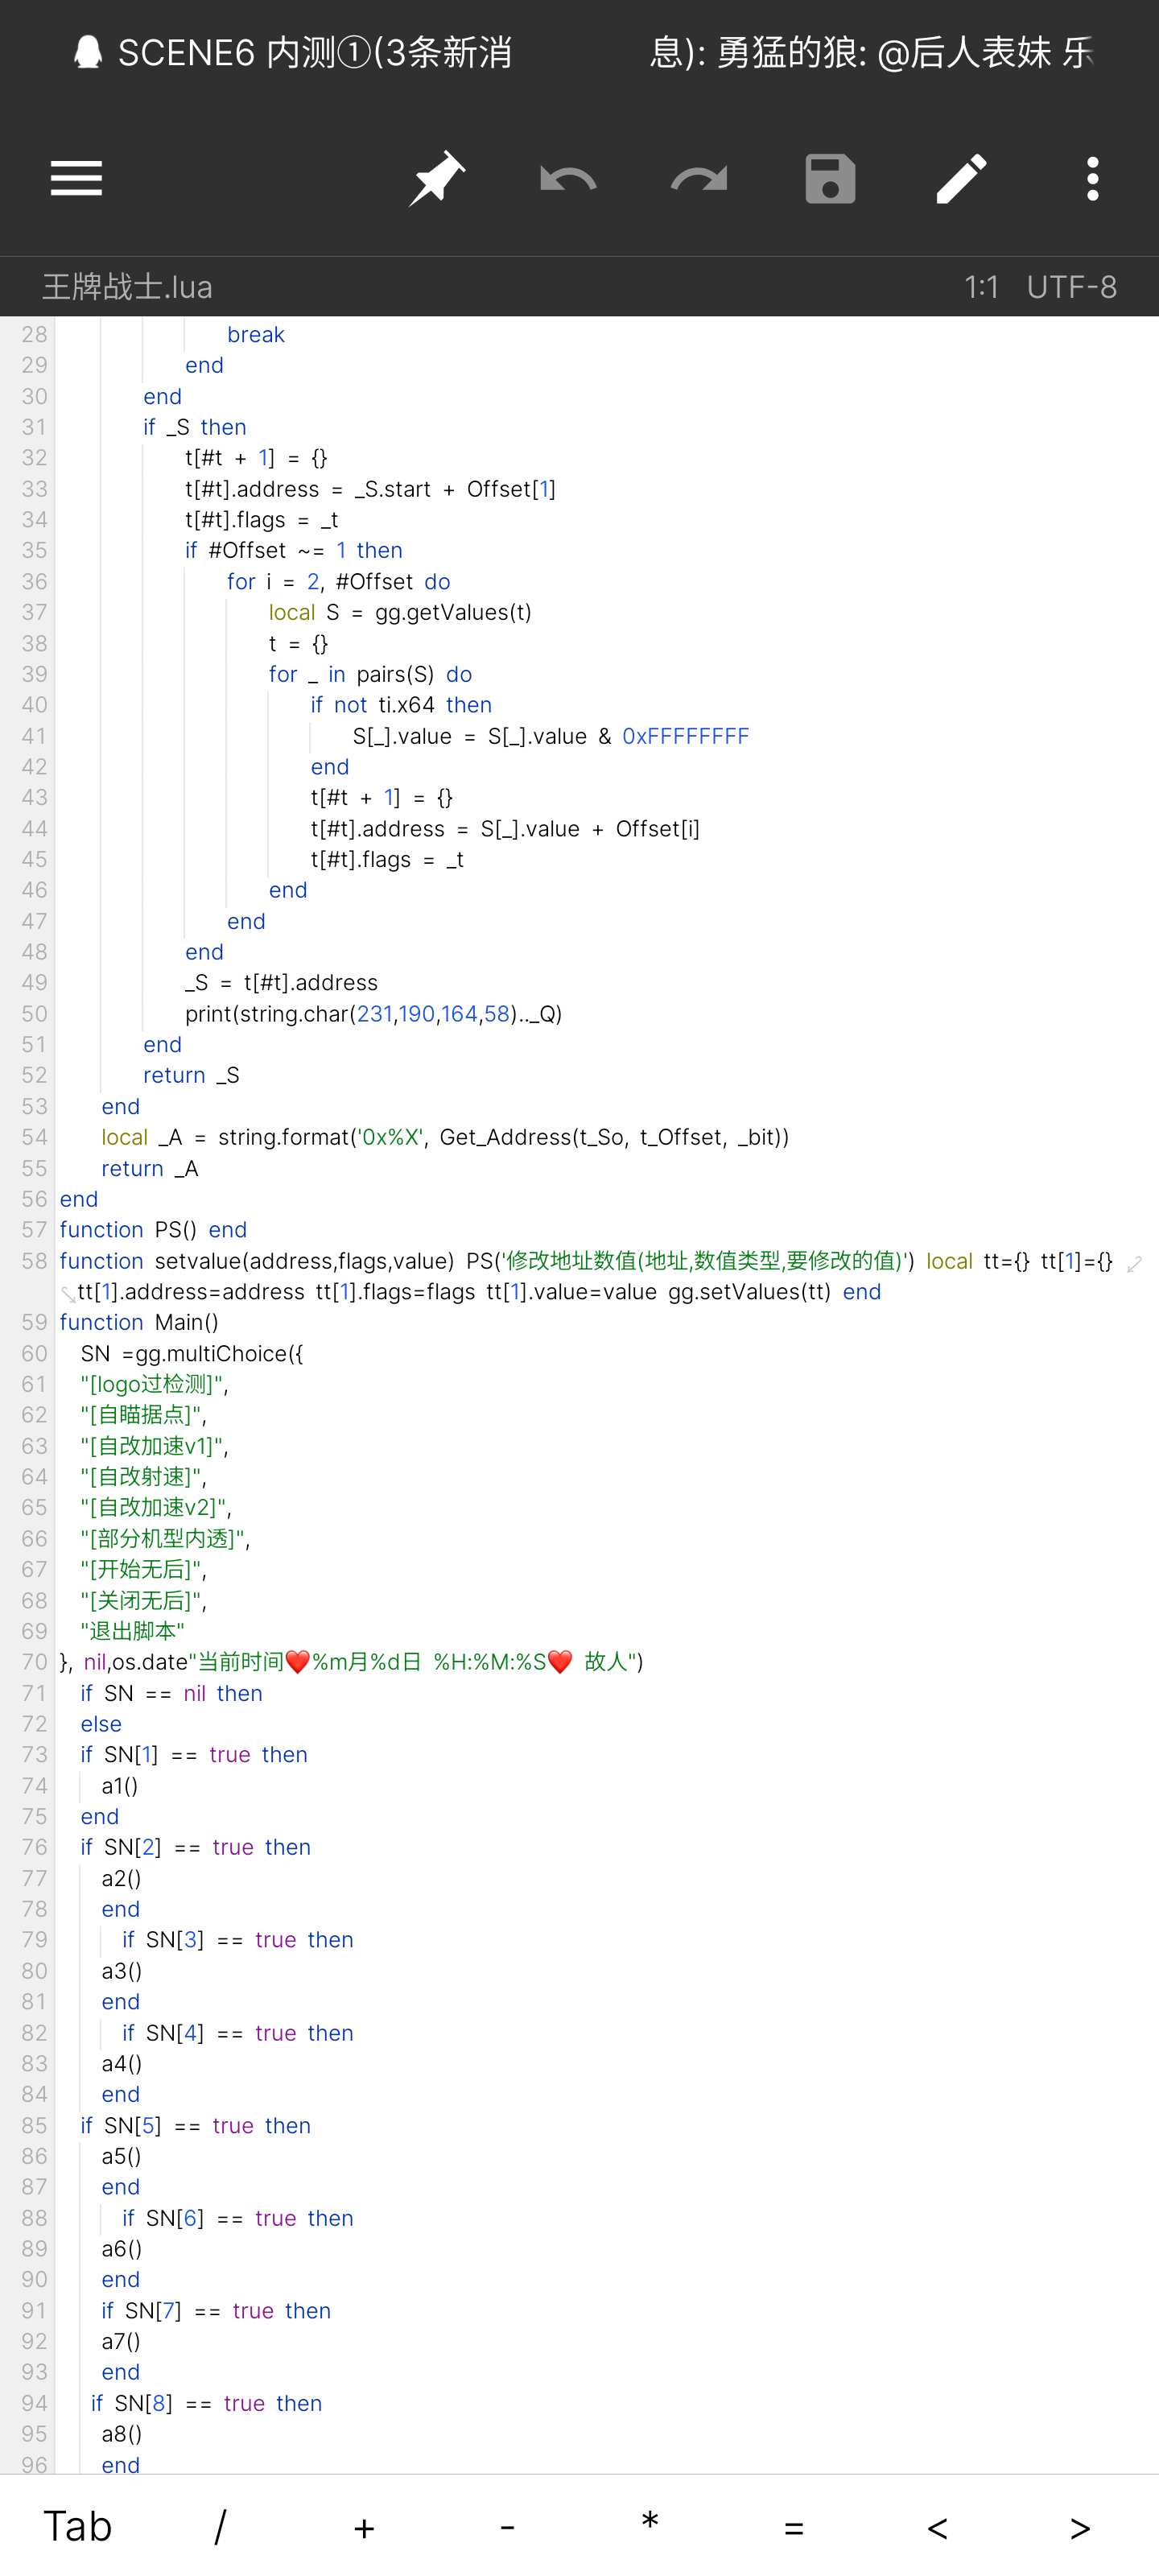Screen dimensions: 1159x2576
Task: Insert plus sign from symbol bar
Action: click(364, 2528)
